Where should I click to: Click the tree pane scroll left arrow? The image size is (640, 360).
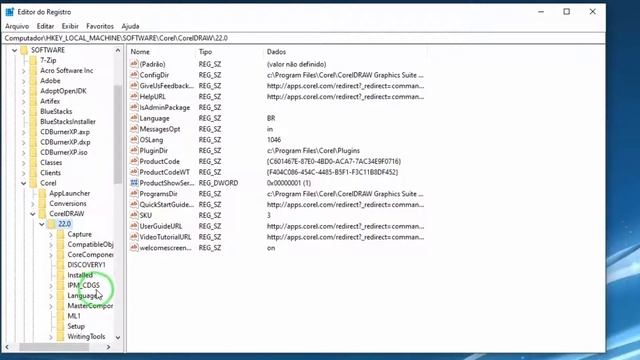pyautogui.click(x=7, y=347)
